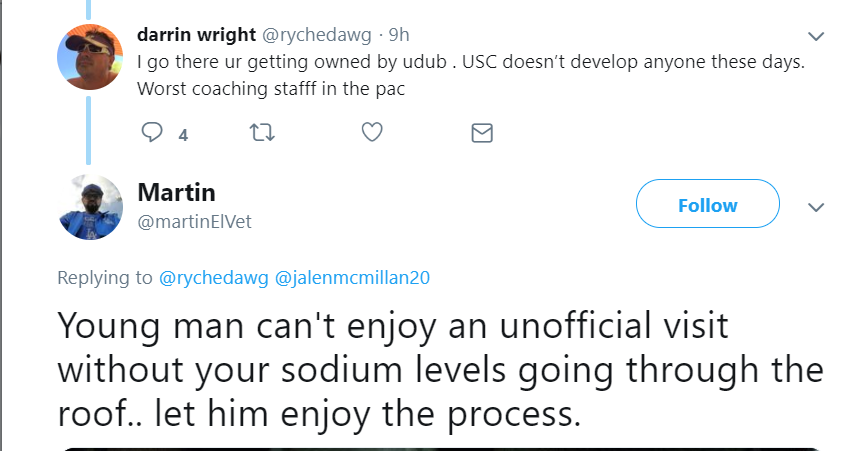This screenshot has width=867, height=451.
Task: Open the @martinElVet handle
Action: point(195,222)
